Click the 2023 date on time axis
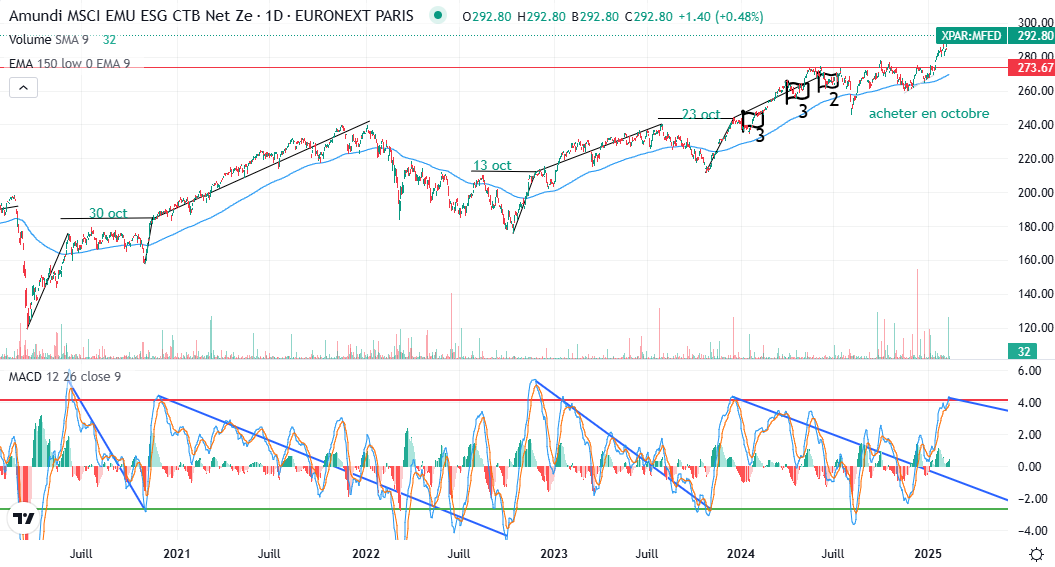Screen dimensions: 1055x567 [554, 554]
